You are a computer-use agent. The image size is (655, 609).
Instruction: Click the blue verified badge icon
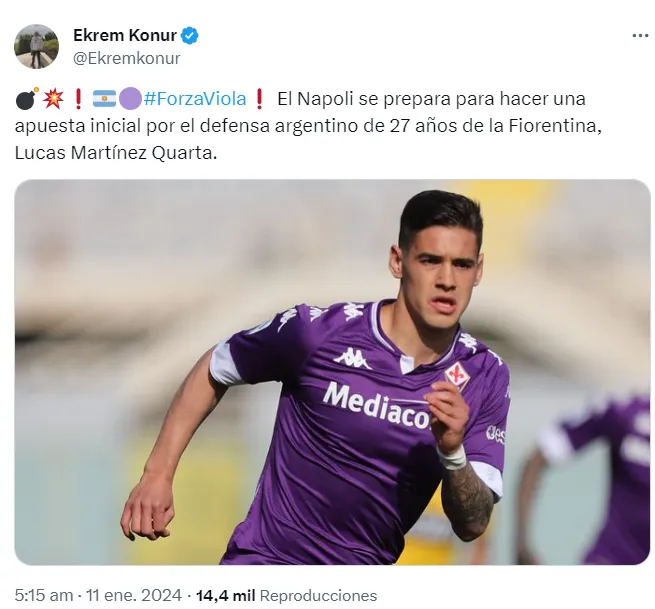pyautogui.click(x=190, y=36)
